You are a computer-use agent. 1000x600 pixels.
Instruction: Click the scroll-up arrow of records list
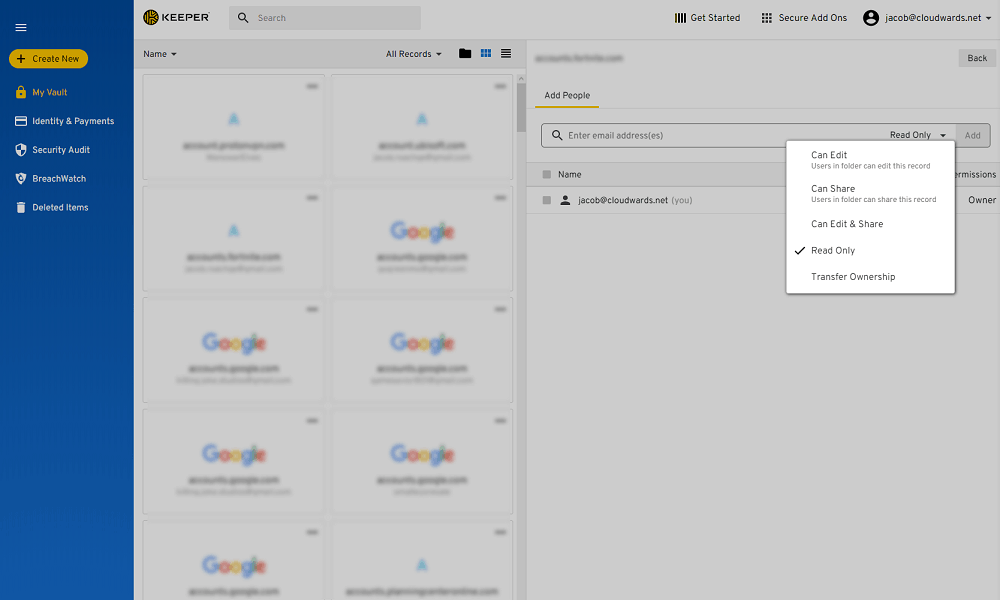click(x=521, y=78)
